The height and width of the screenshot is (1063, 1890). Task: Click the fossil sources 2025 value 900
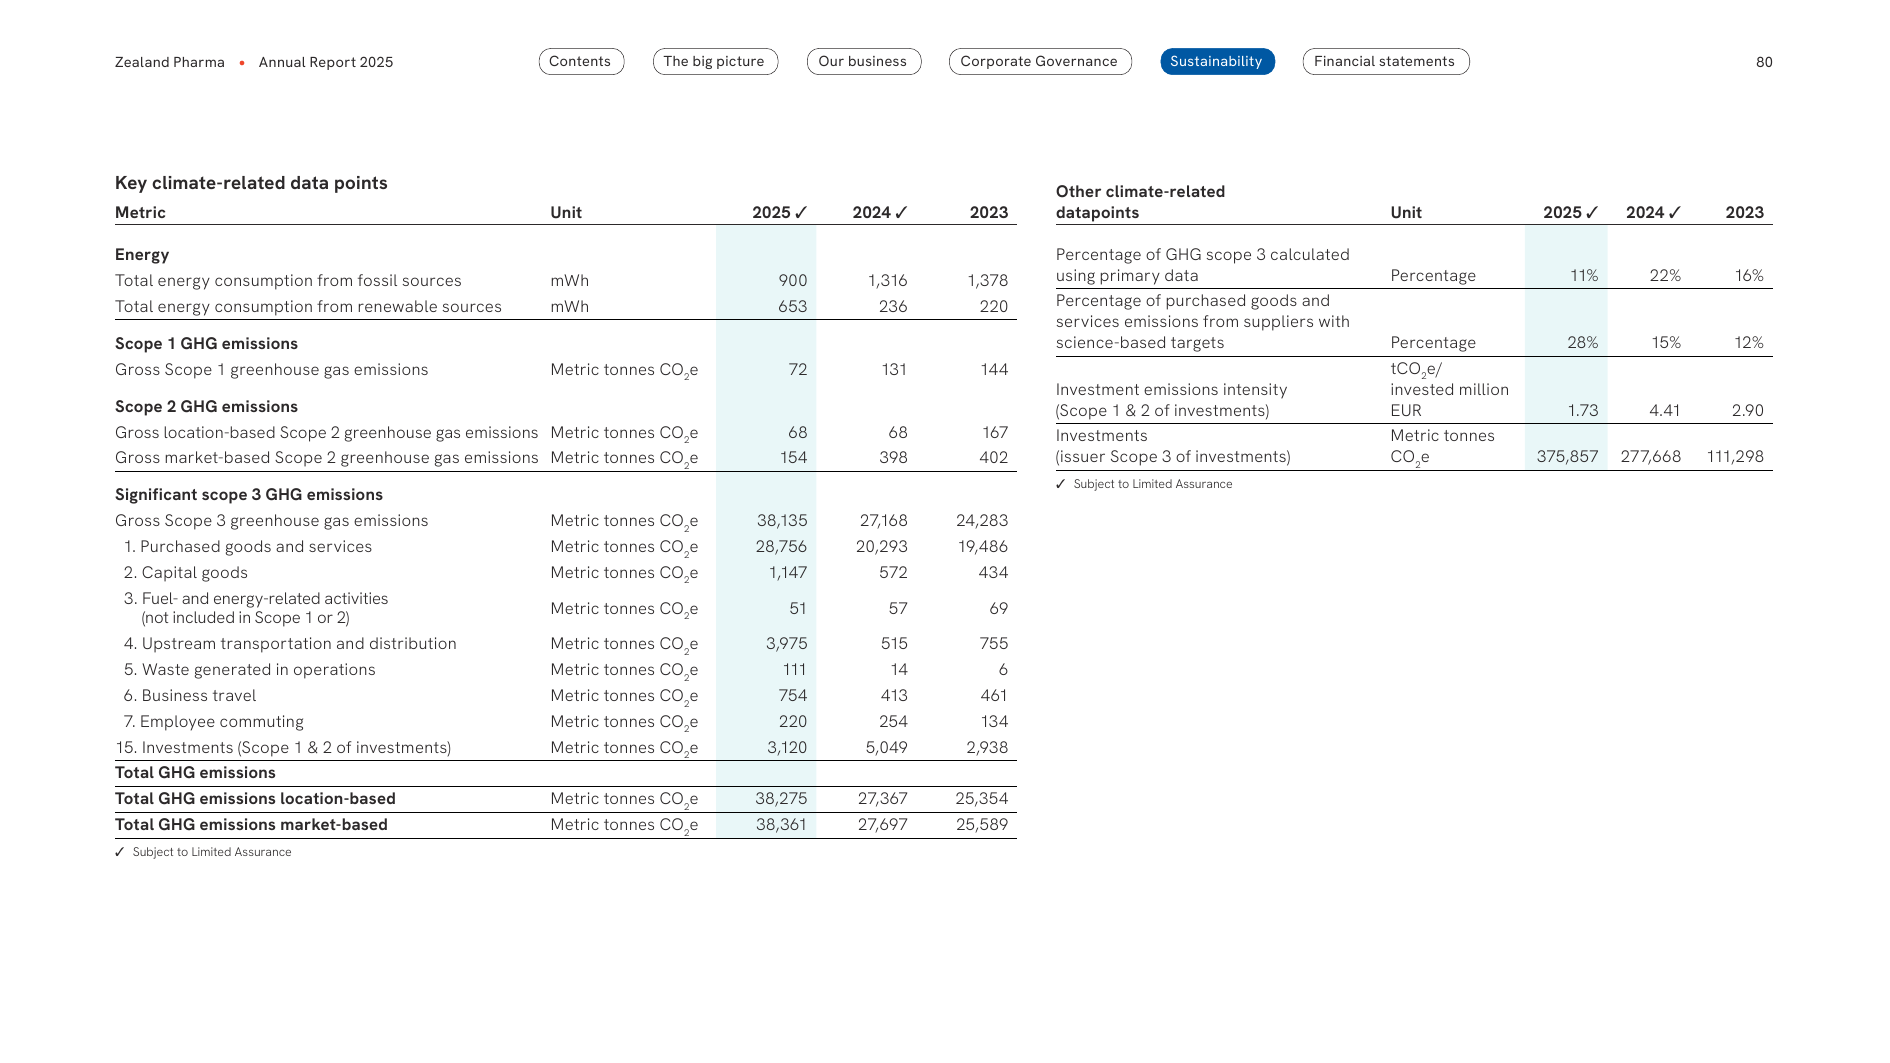click(793, 281)
